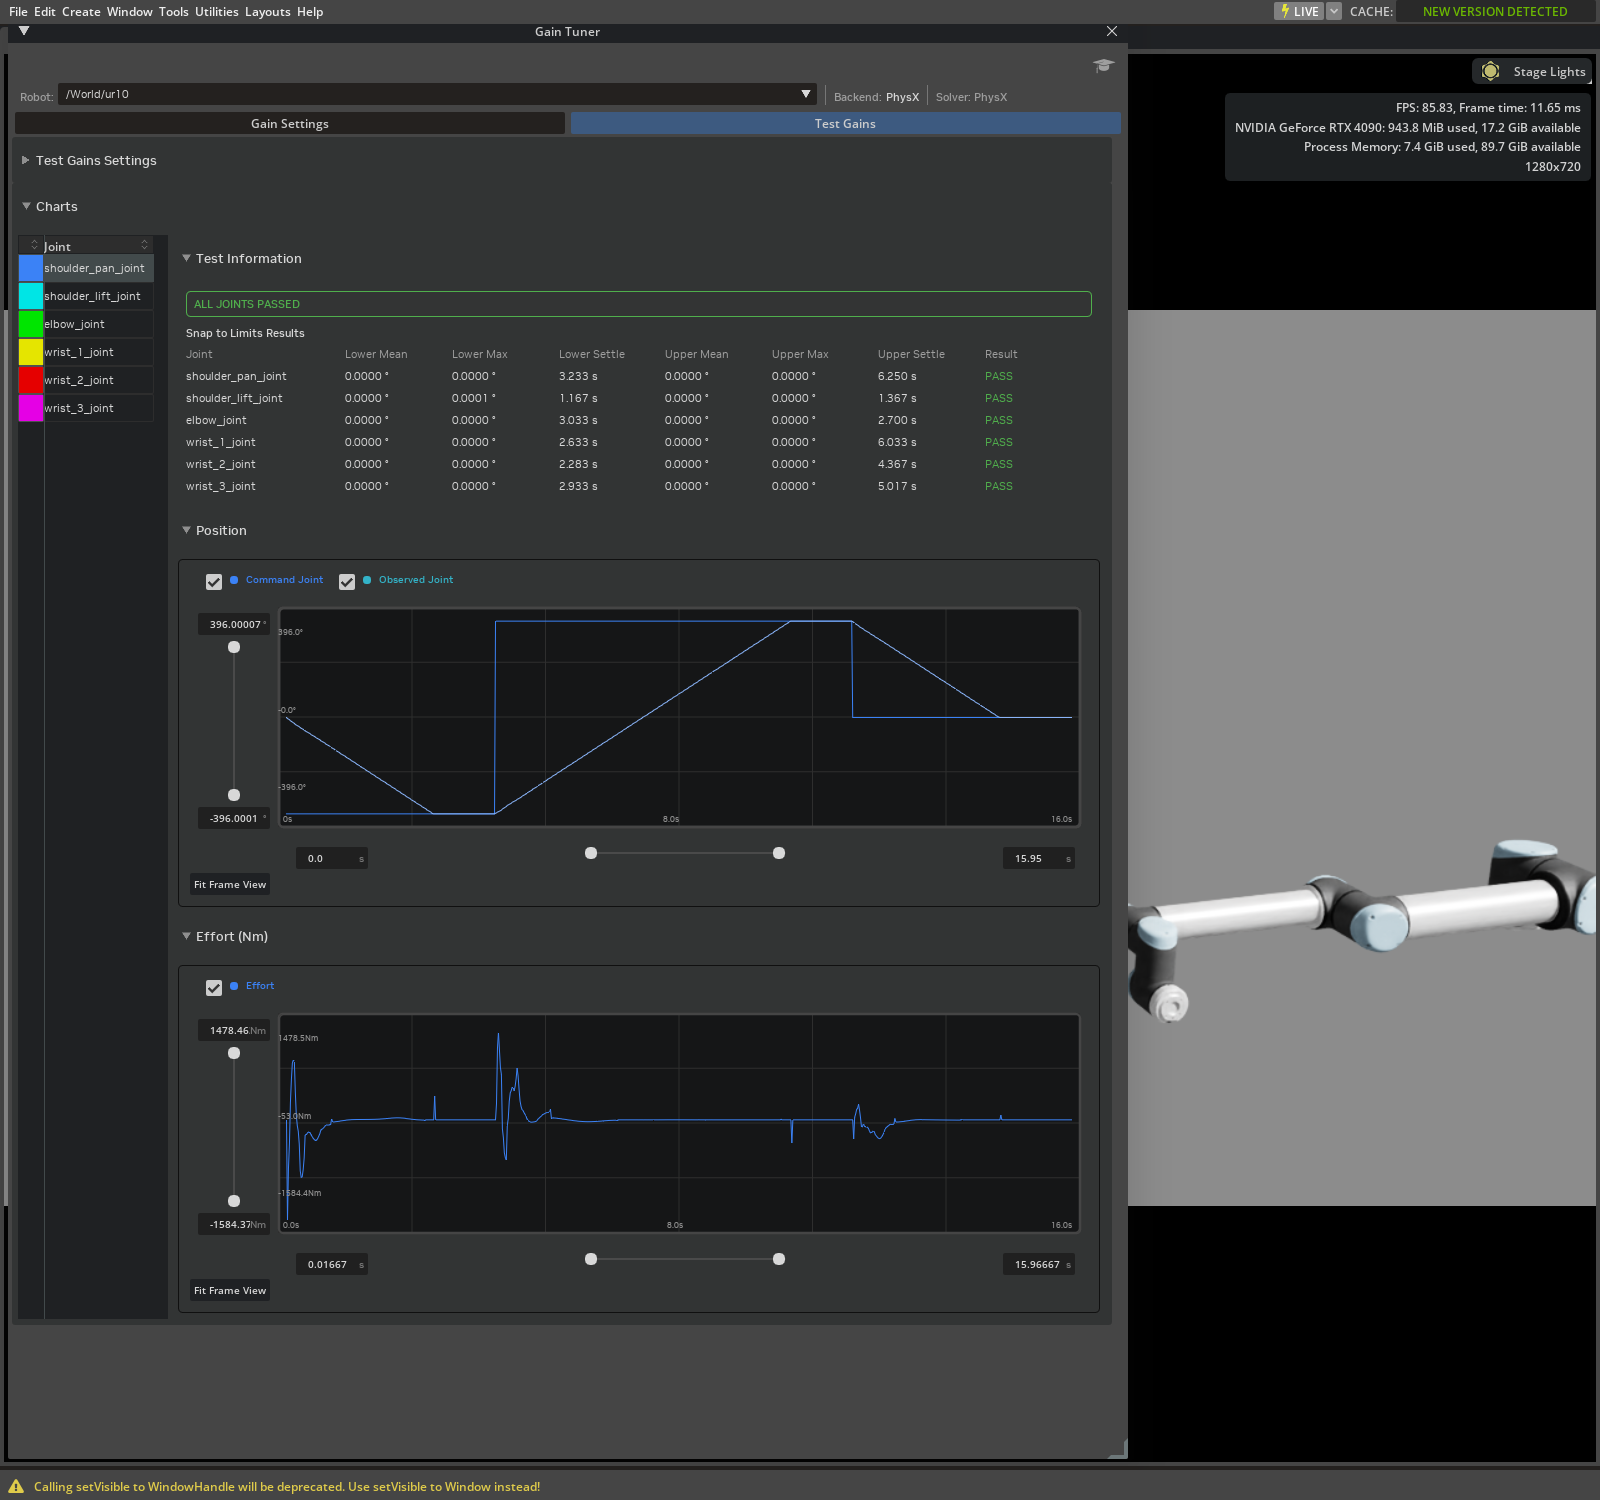Open the Robot path dropdown
1600x1500 pixels.
tap(437, 94)
